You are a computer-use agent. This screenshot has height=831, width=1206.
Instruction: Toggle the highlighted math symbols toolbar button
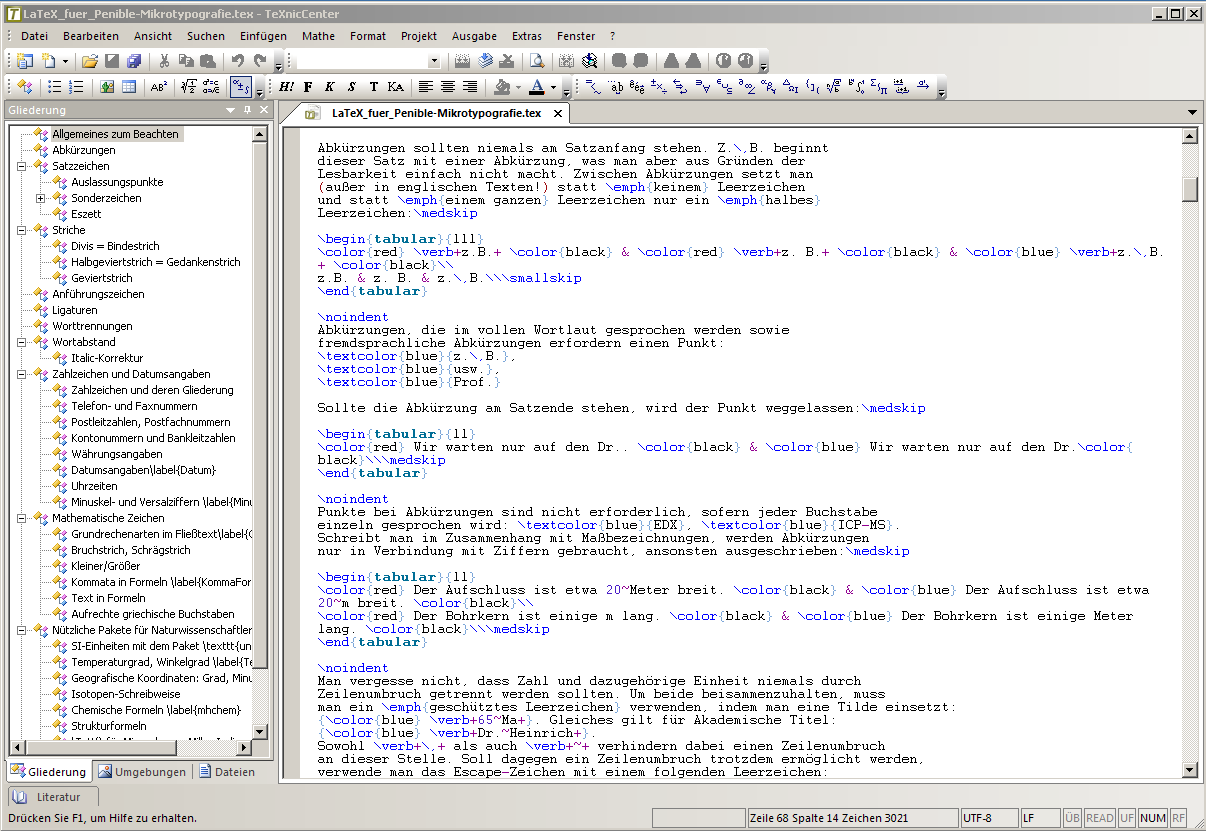240,87
